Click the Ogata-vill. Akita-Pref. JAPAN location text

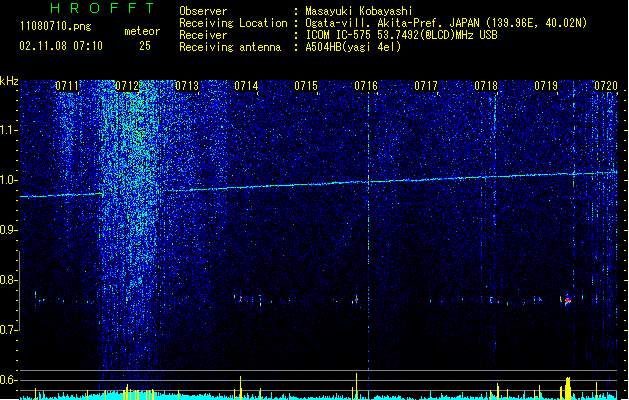446,23
